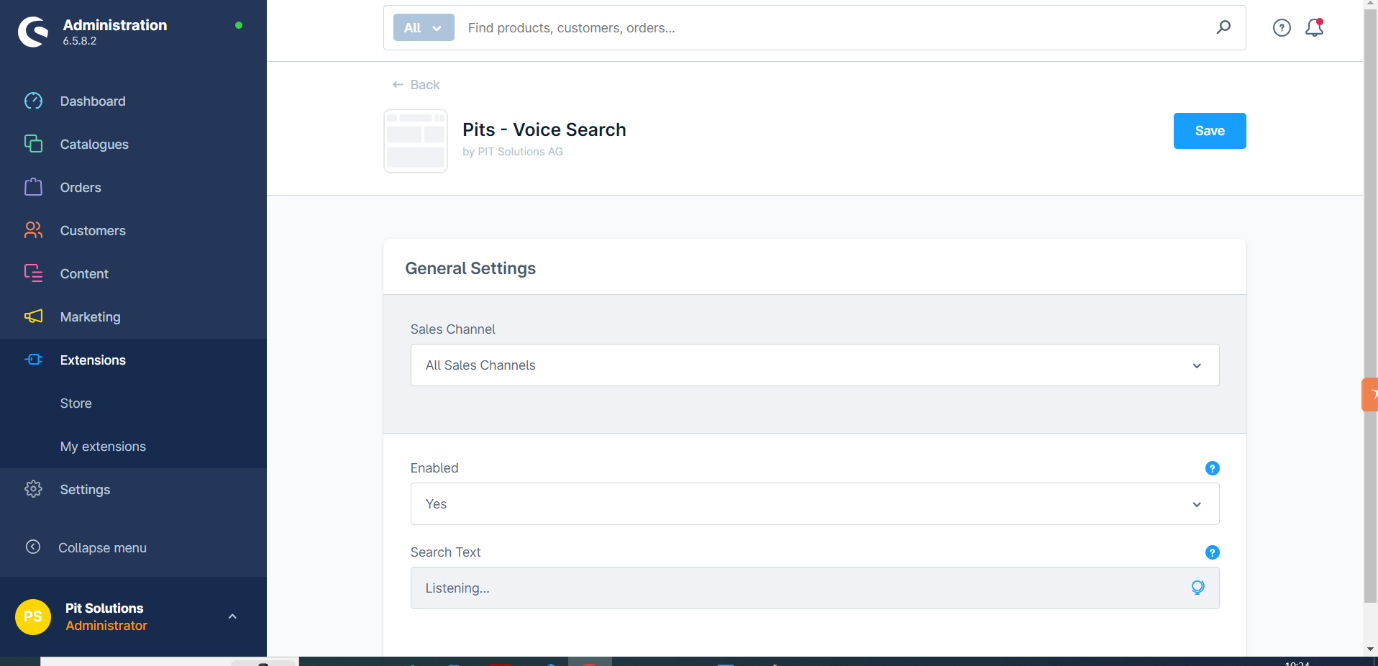This screenshot has width=1378, height=666.
Task: Click inheritance icon in Search Text field
Action: pos(1197,588)
